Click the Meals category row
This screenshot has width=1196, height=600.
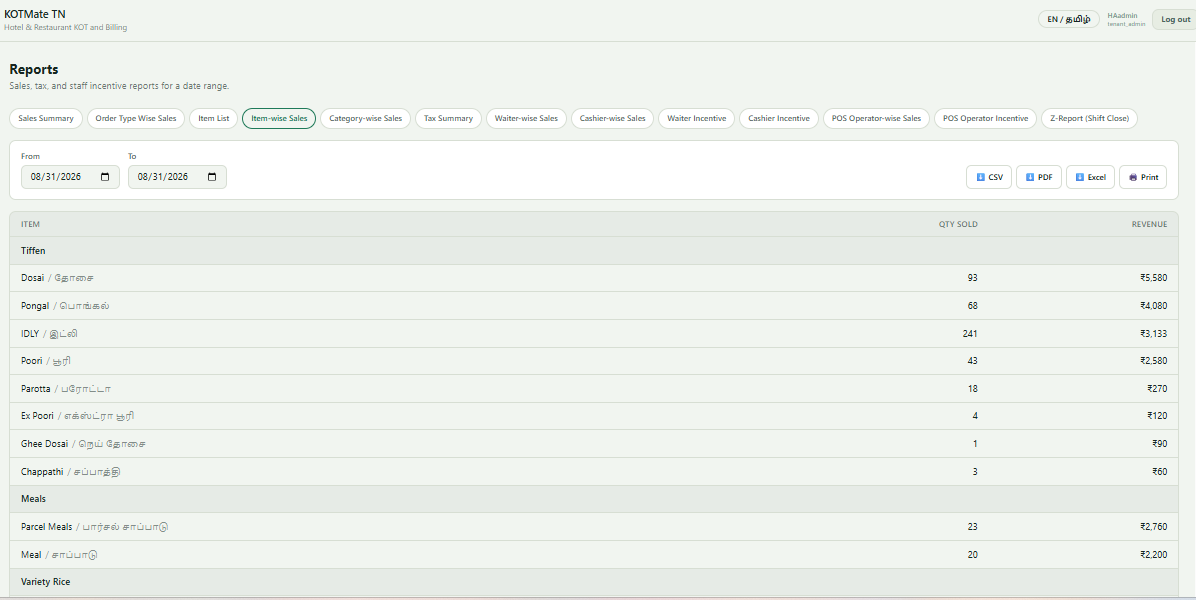[x=593, y=499]
